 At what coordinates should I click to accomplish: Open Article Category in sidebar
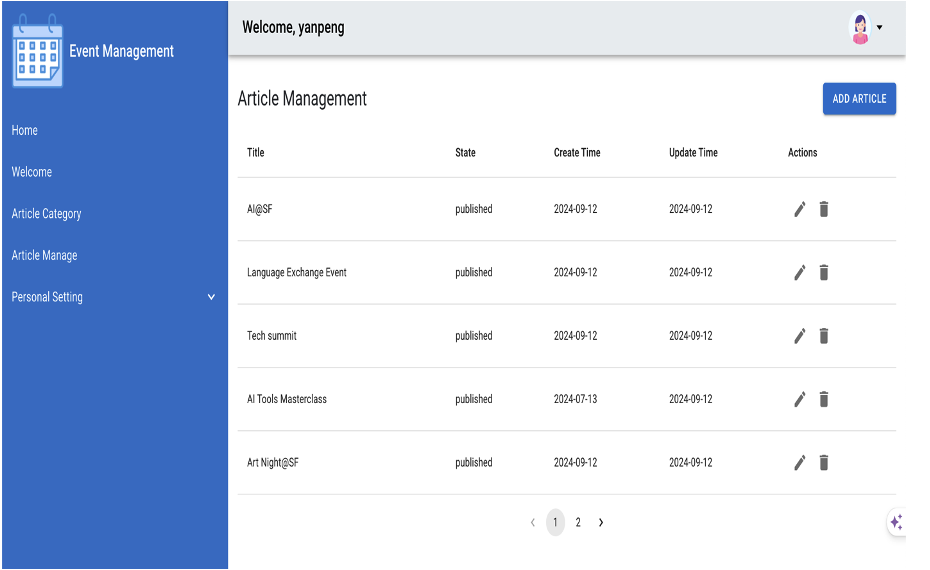click(x=47, y=214)
